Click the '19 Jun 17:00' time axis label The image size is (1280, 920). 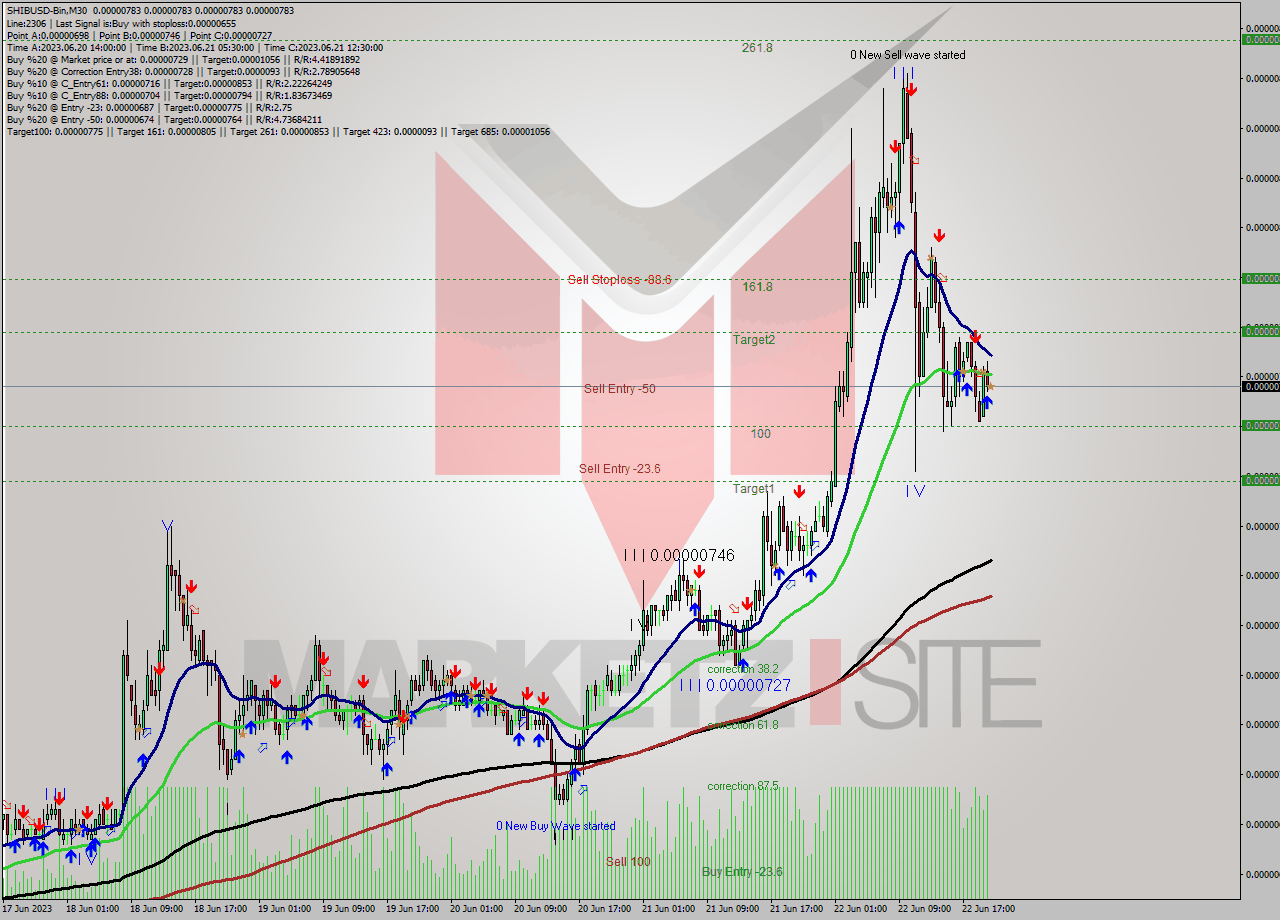(414, 909)
